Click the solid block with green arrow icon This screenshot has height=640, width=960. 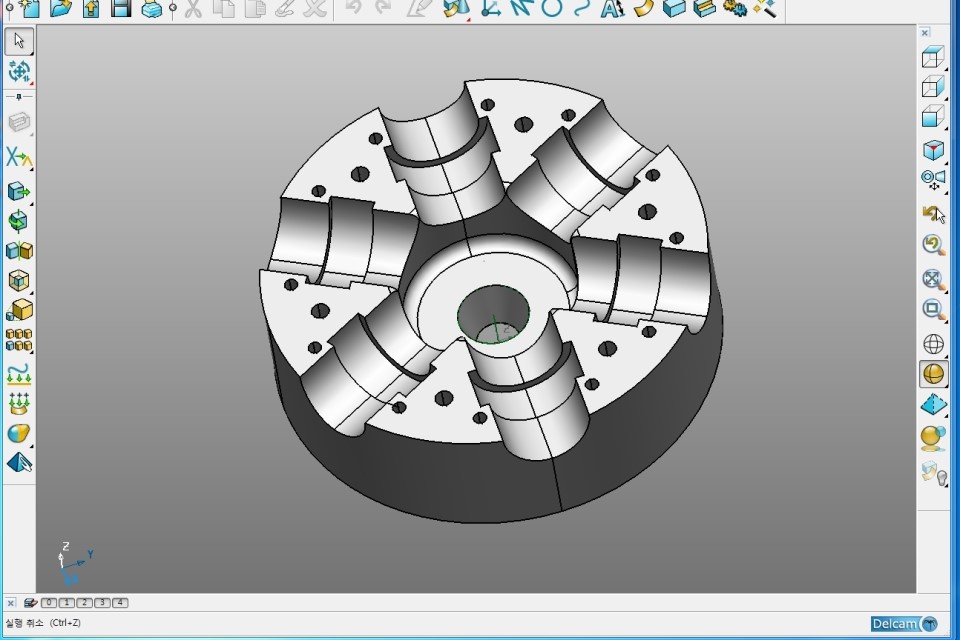point(18,192)
